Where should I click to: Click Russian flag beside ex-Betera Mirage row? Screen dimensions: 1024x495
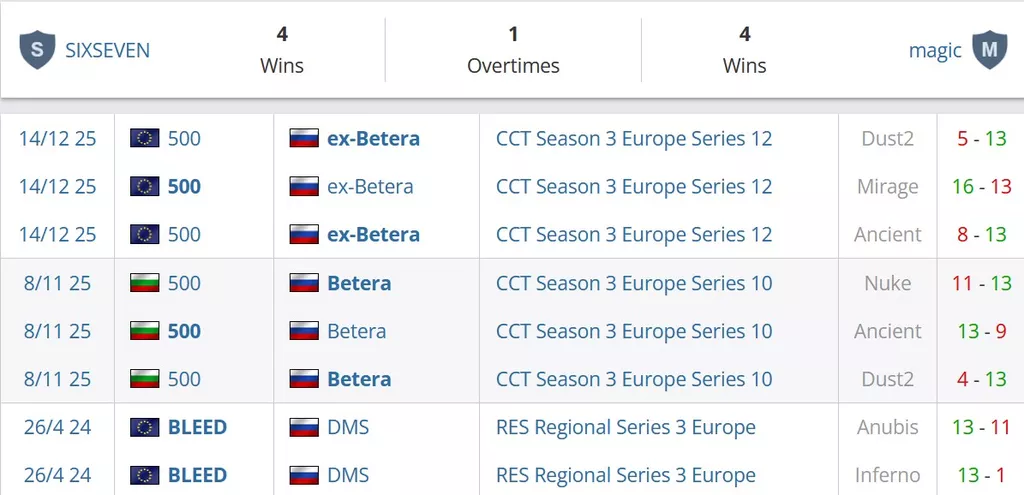pyautogui.click(x=304, y=186)
